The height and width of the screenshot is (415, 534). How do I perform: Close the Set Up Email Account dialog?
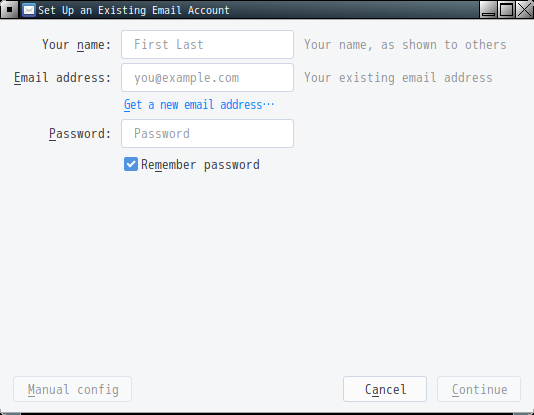(x=524, y=10)
